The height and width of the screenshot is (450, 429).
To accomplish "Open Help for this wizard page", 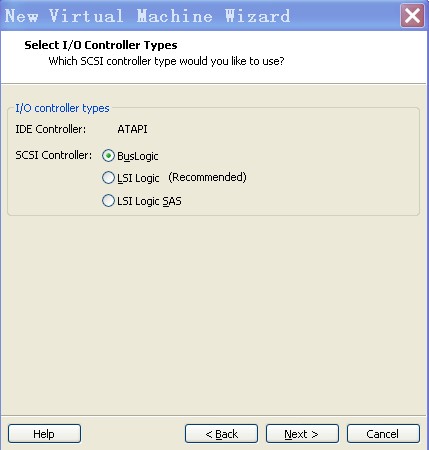I will 44,434.
